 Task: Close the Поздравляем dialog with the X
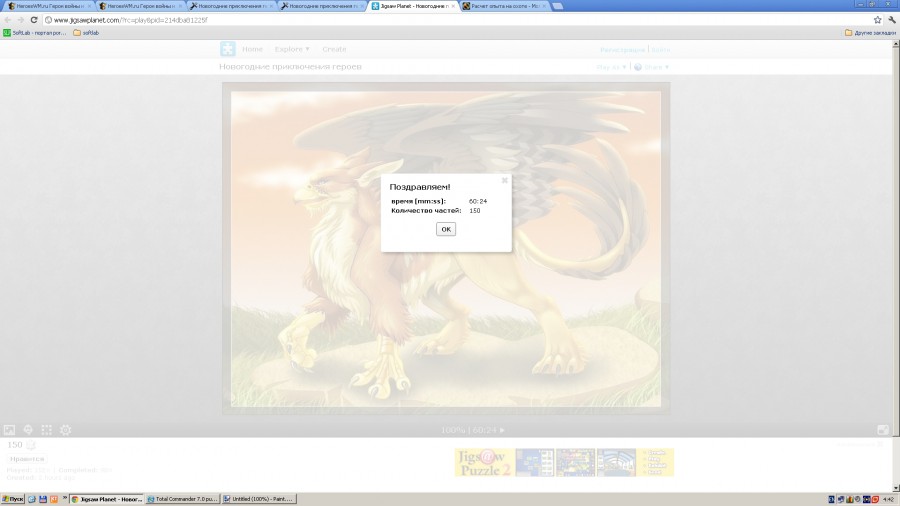[x=505, y=180]
